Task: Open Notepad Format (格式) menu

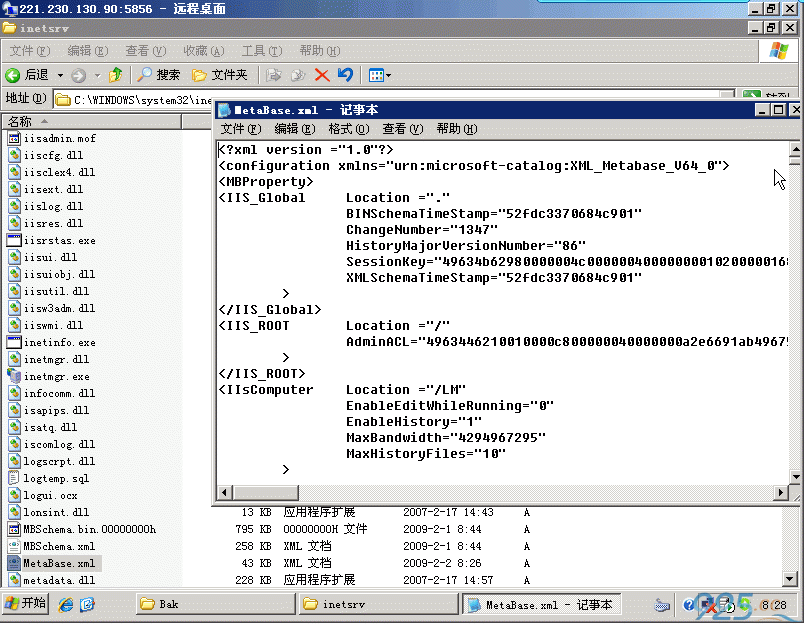Action: (349, 129)
